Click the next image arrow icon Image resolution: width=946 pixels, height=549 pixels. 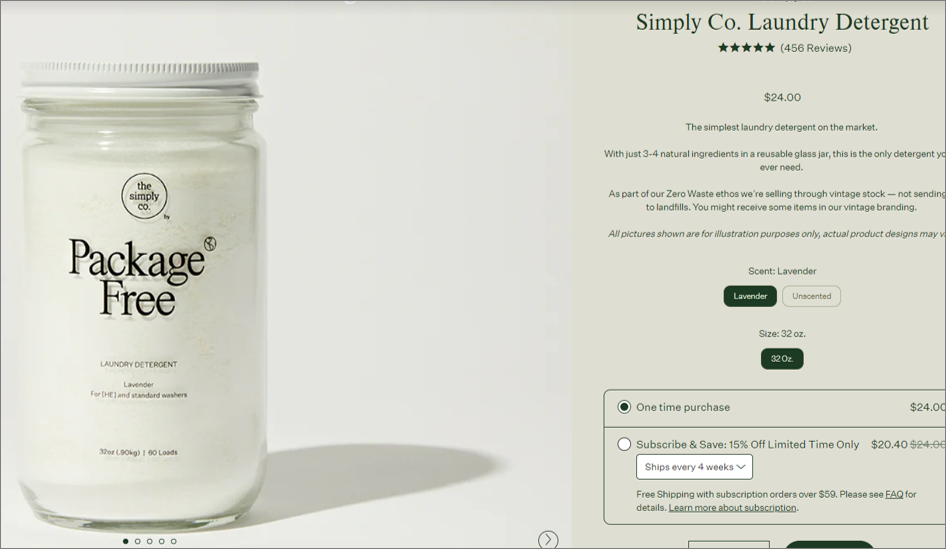pyautogui.click(x=548, y=539)
